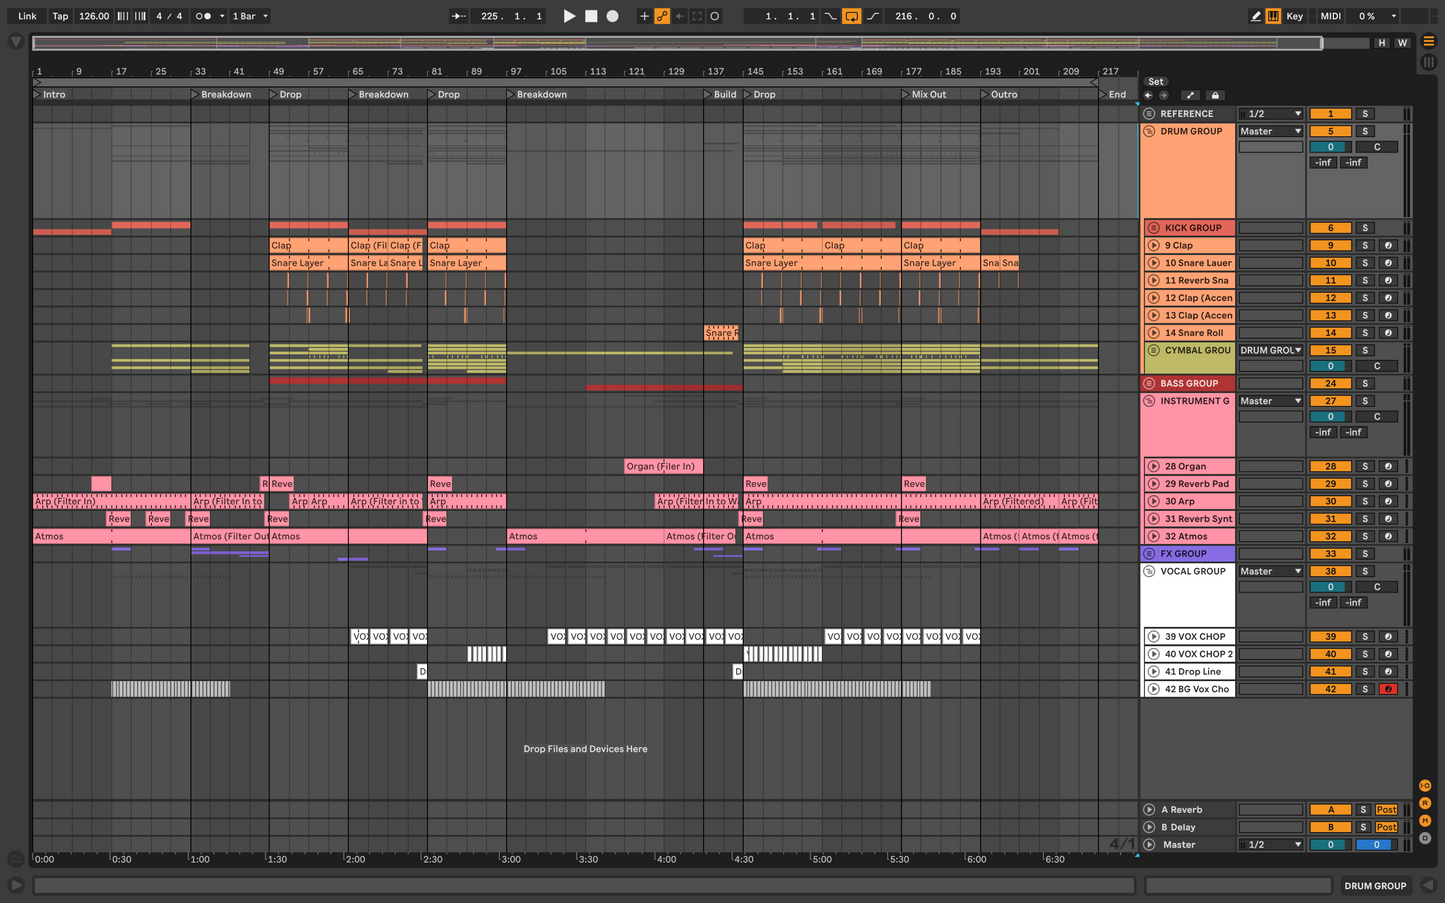Click the Arrangement Record button

pos(613,16)
